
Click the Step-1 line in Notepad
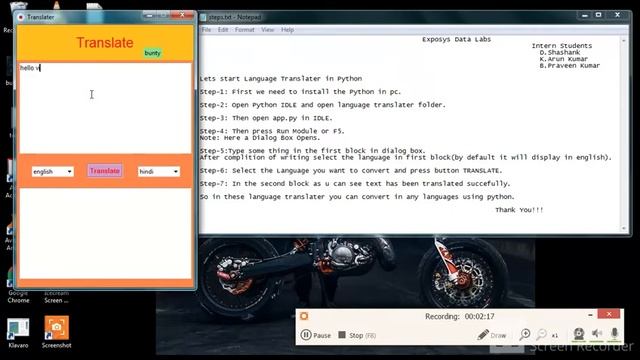300,92
